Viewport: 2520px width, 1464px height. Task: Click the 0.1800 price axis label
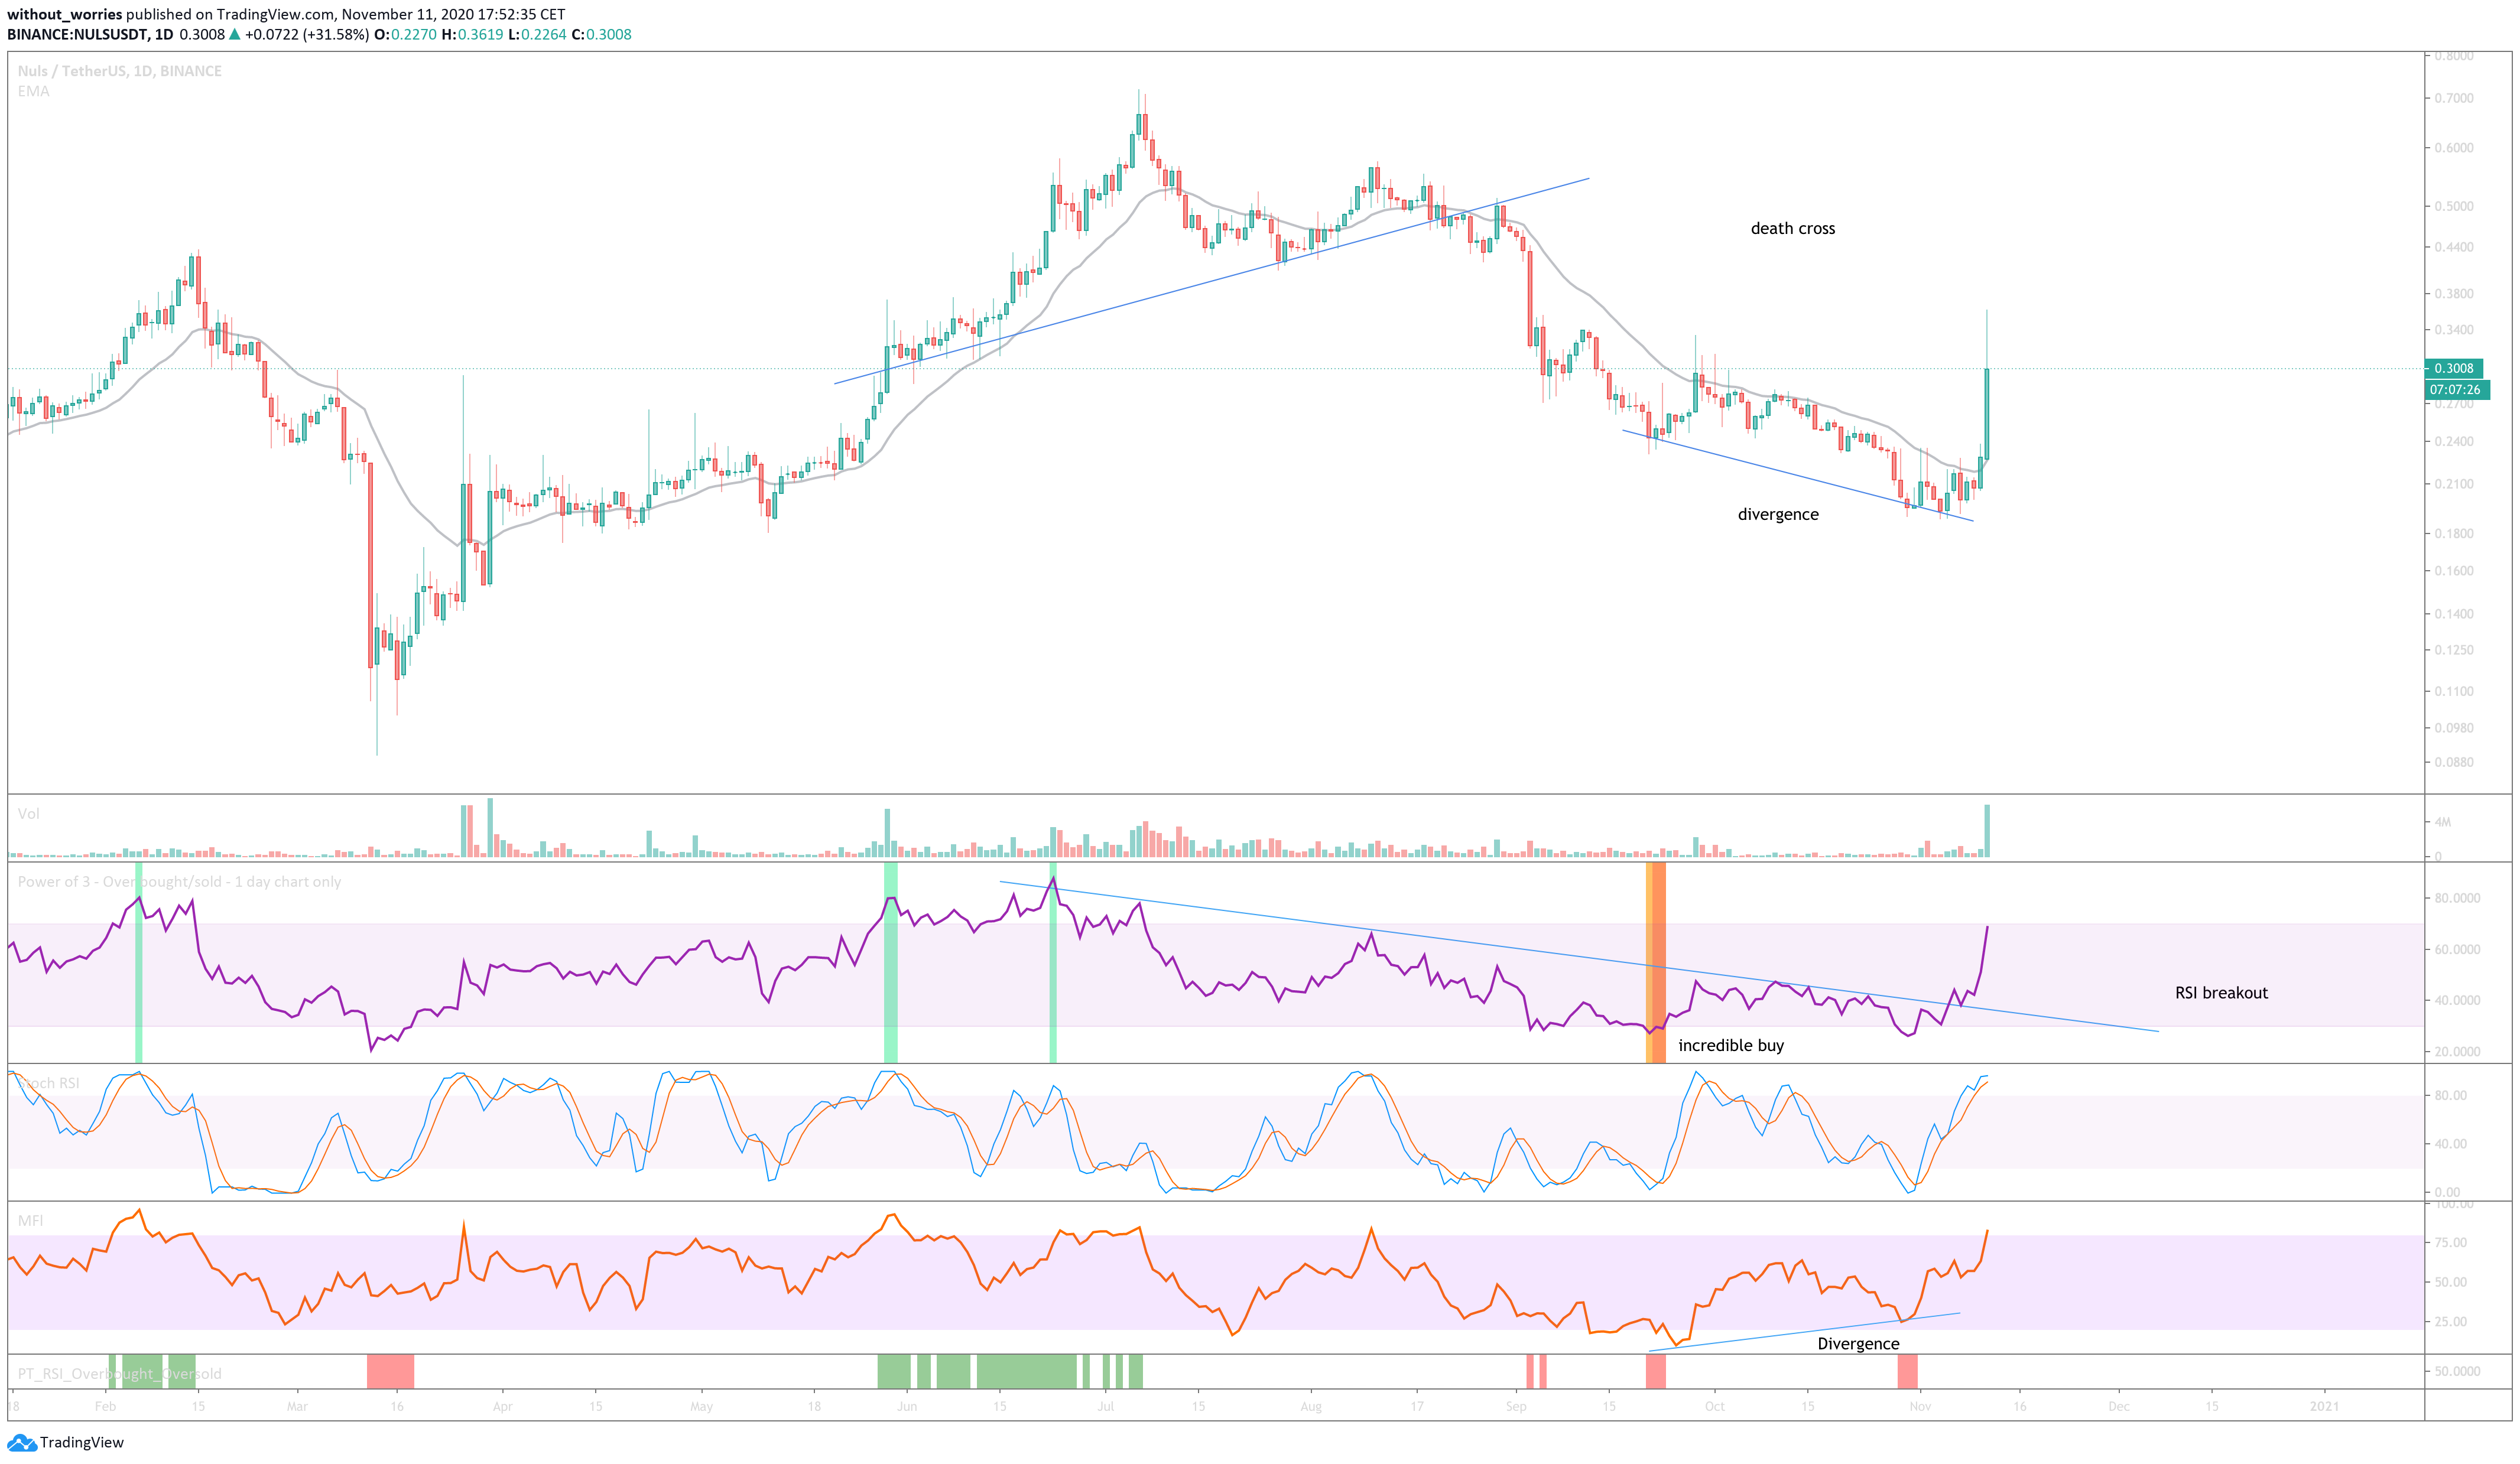[2453, 533]
